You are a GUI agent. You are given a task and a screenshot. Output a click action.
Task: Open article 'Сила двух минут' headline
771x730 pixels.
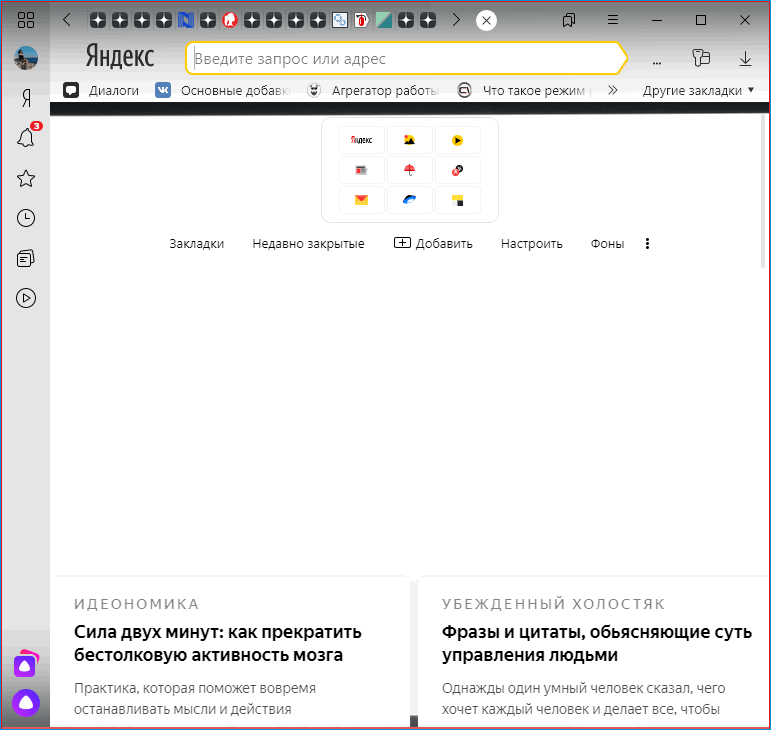click(x=218, y=643)
